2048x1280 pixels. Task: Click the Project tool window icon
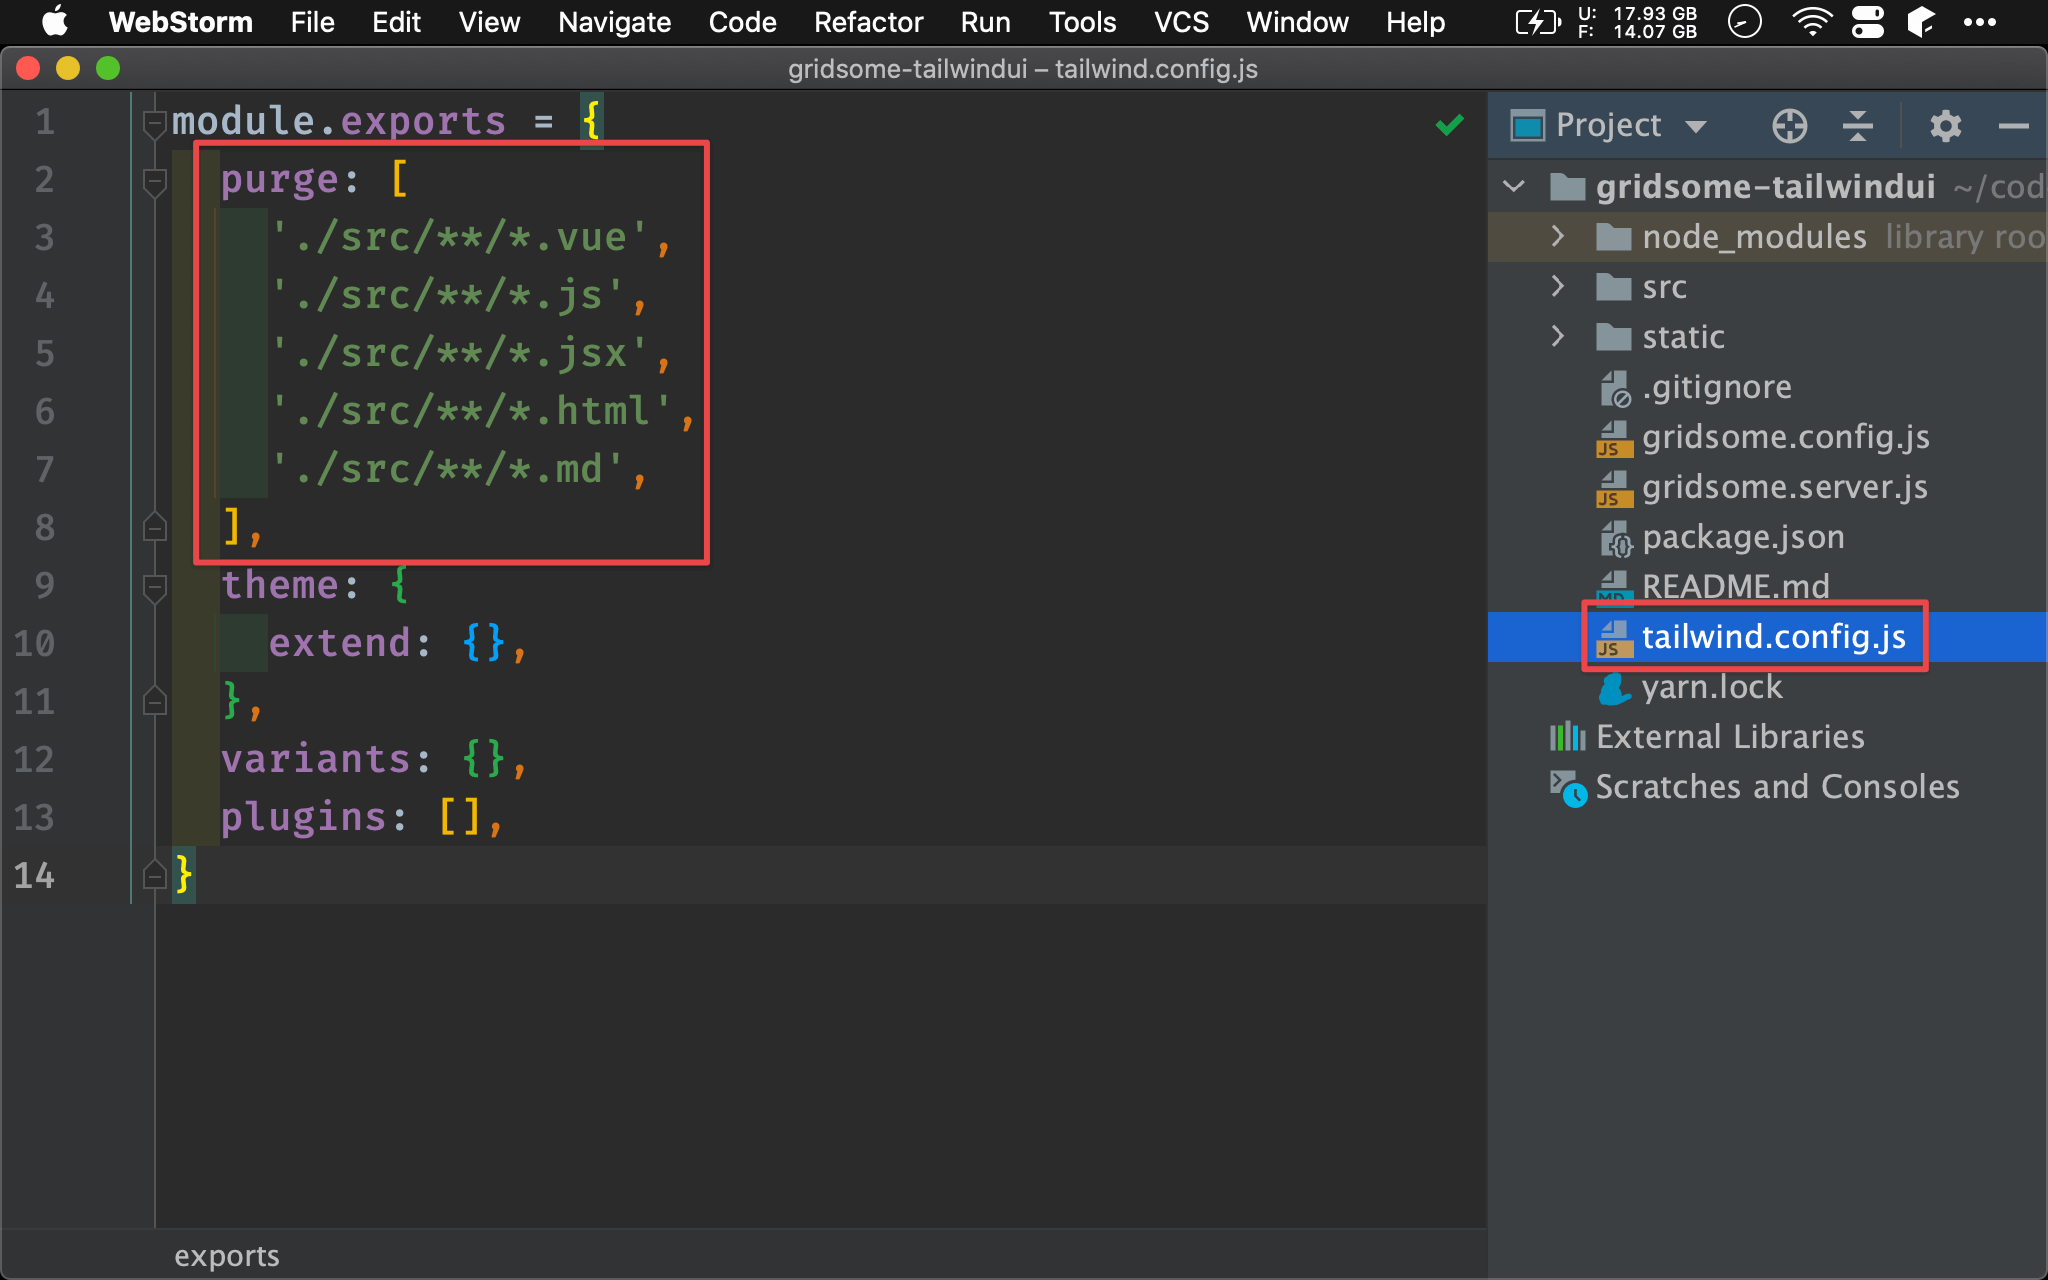1528,126
